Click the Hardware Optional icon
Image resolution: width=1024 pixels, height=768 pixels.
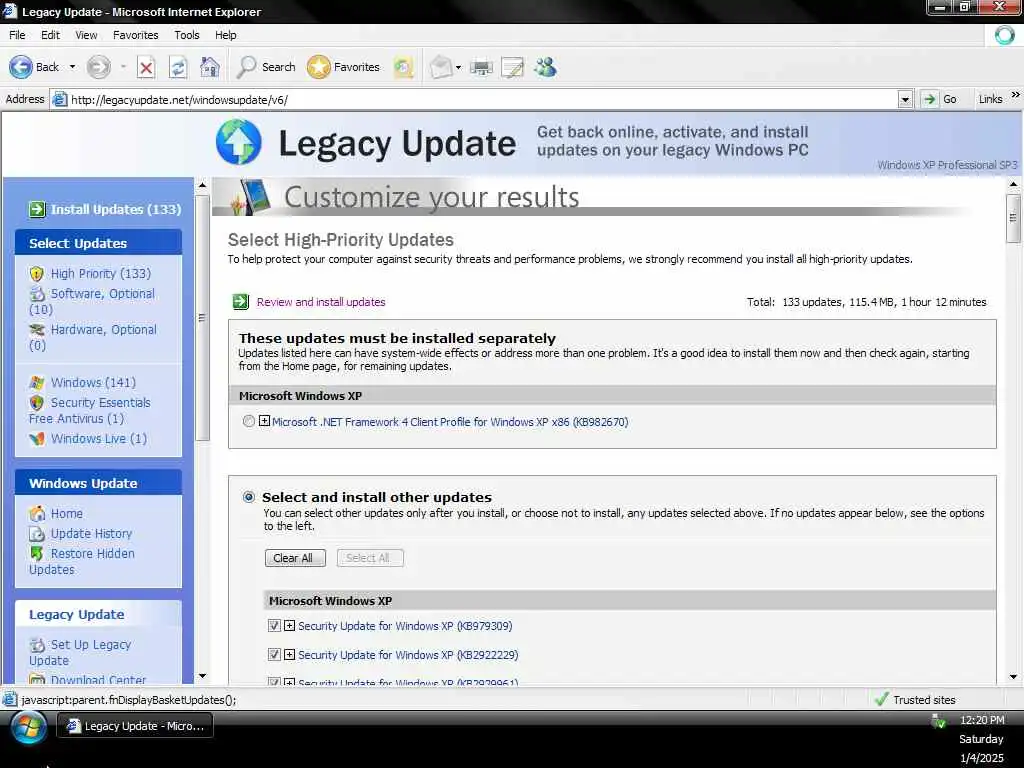[x=37, y=330]
